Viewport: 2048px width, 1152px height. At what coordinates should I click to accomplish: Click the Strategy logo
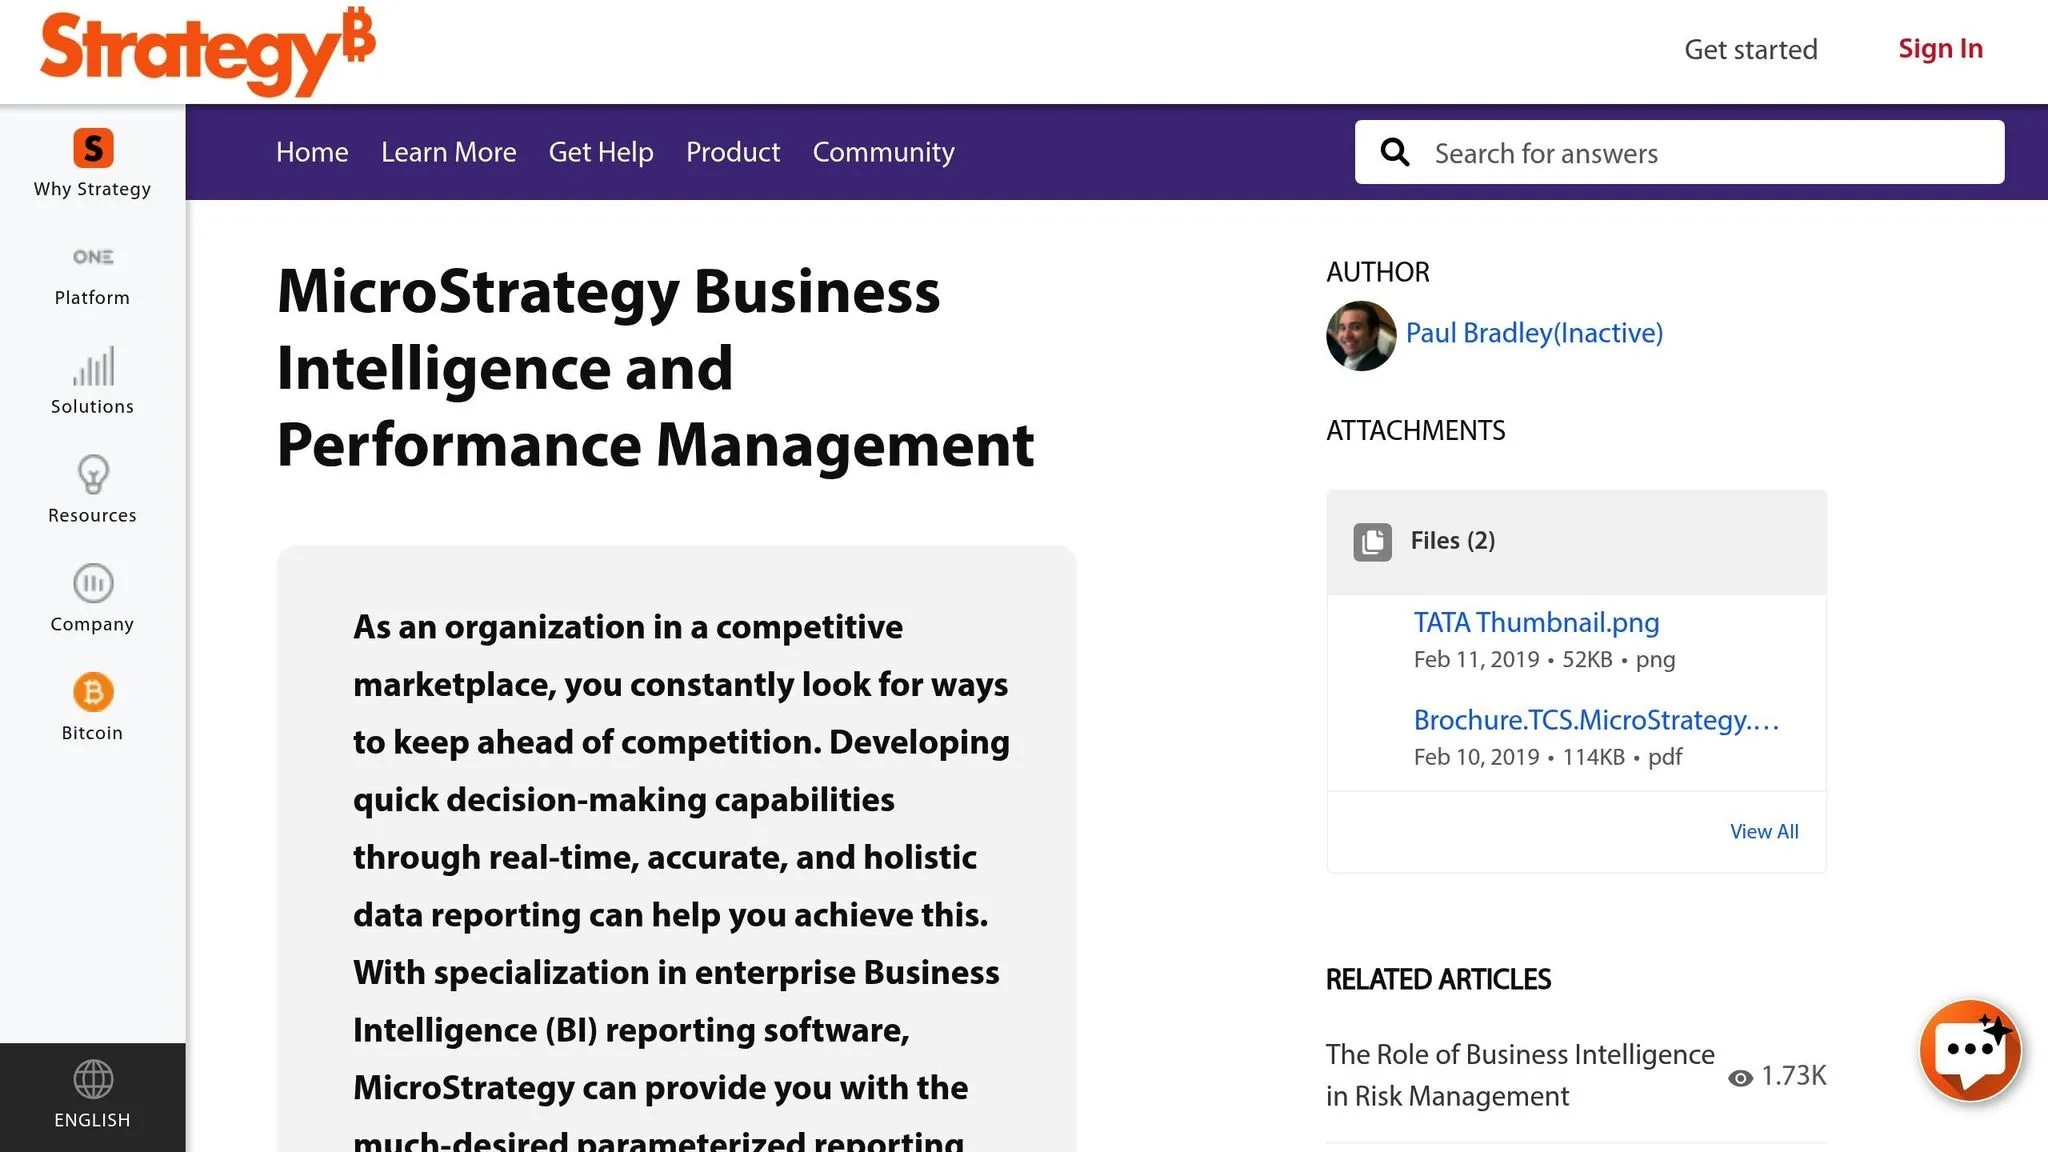click(207, 51)
